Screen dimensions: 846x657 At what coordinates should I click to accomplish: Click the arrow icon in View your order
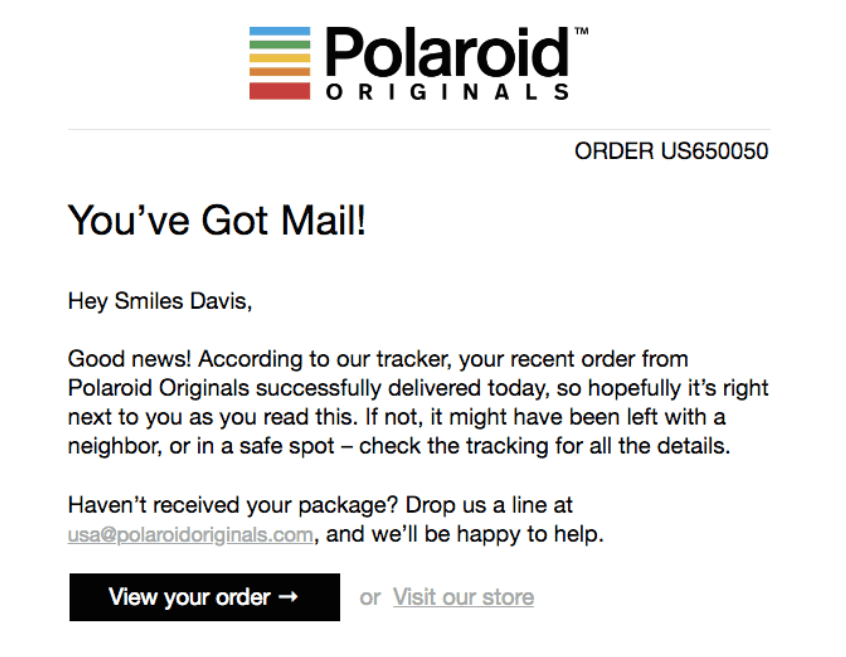coord(288,597)
